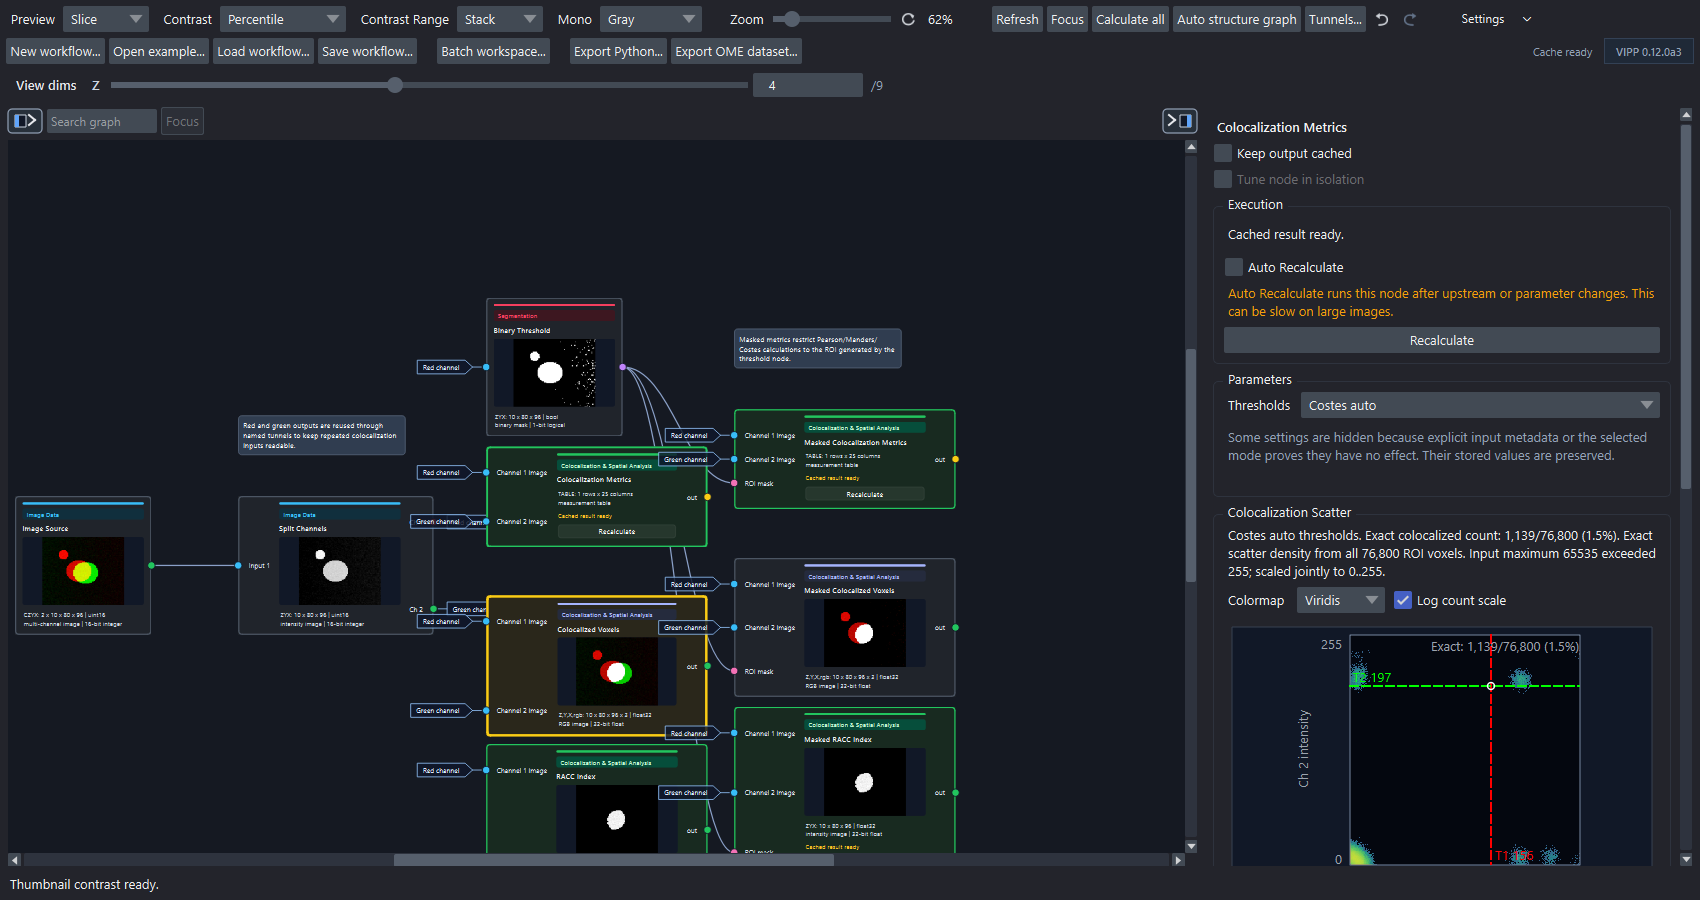The image size is (1700, 900).
Task: Click Auto structure graph button
Action: pos(1236,19)
